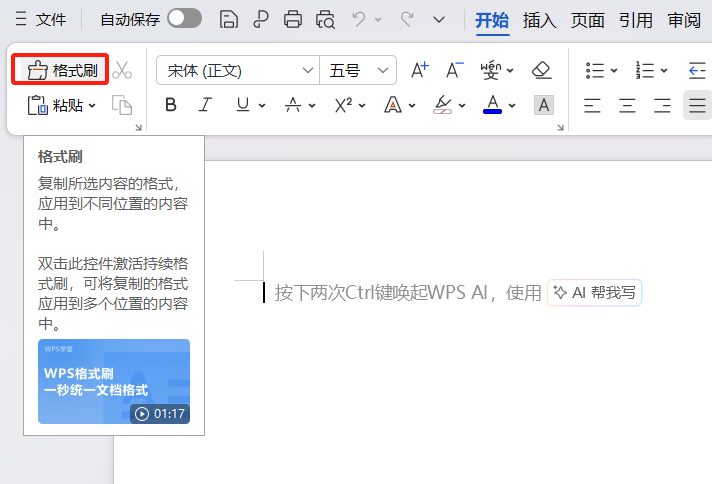Open the Customize quick access toolbar chevron
Screen dimensions: 712x484
[x=439, y=20]
